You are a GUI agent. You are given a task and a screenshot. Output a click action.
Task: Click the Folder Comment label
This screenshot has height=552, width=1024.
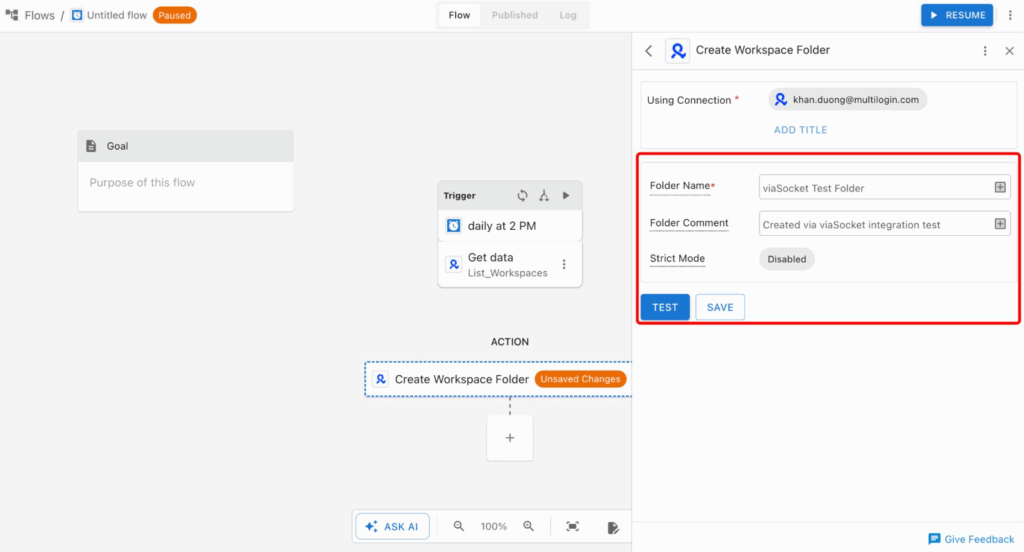(689, 223)
